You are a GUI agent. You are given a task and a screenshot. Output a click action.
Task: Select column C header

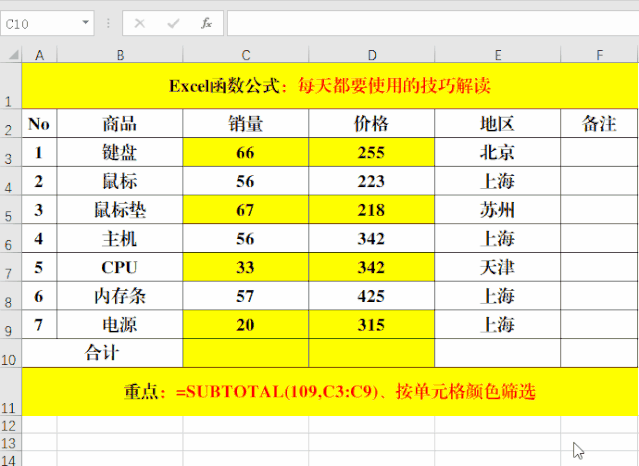(246, 55)
